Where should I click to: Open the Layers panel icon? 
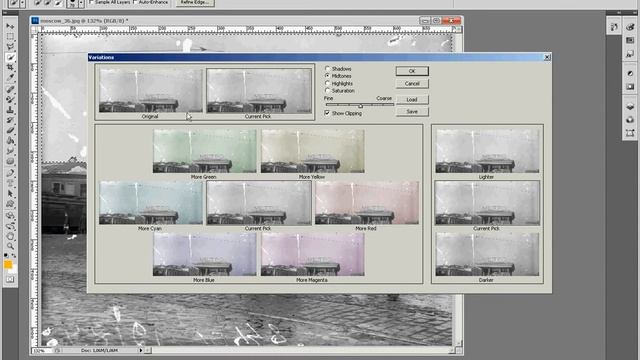coord(630,107)
